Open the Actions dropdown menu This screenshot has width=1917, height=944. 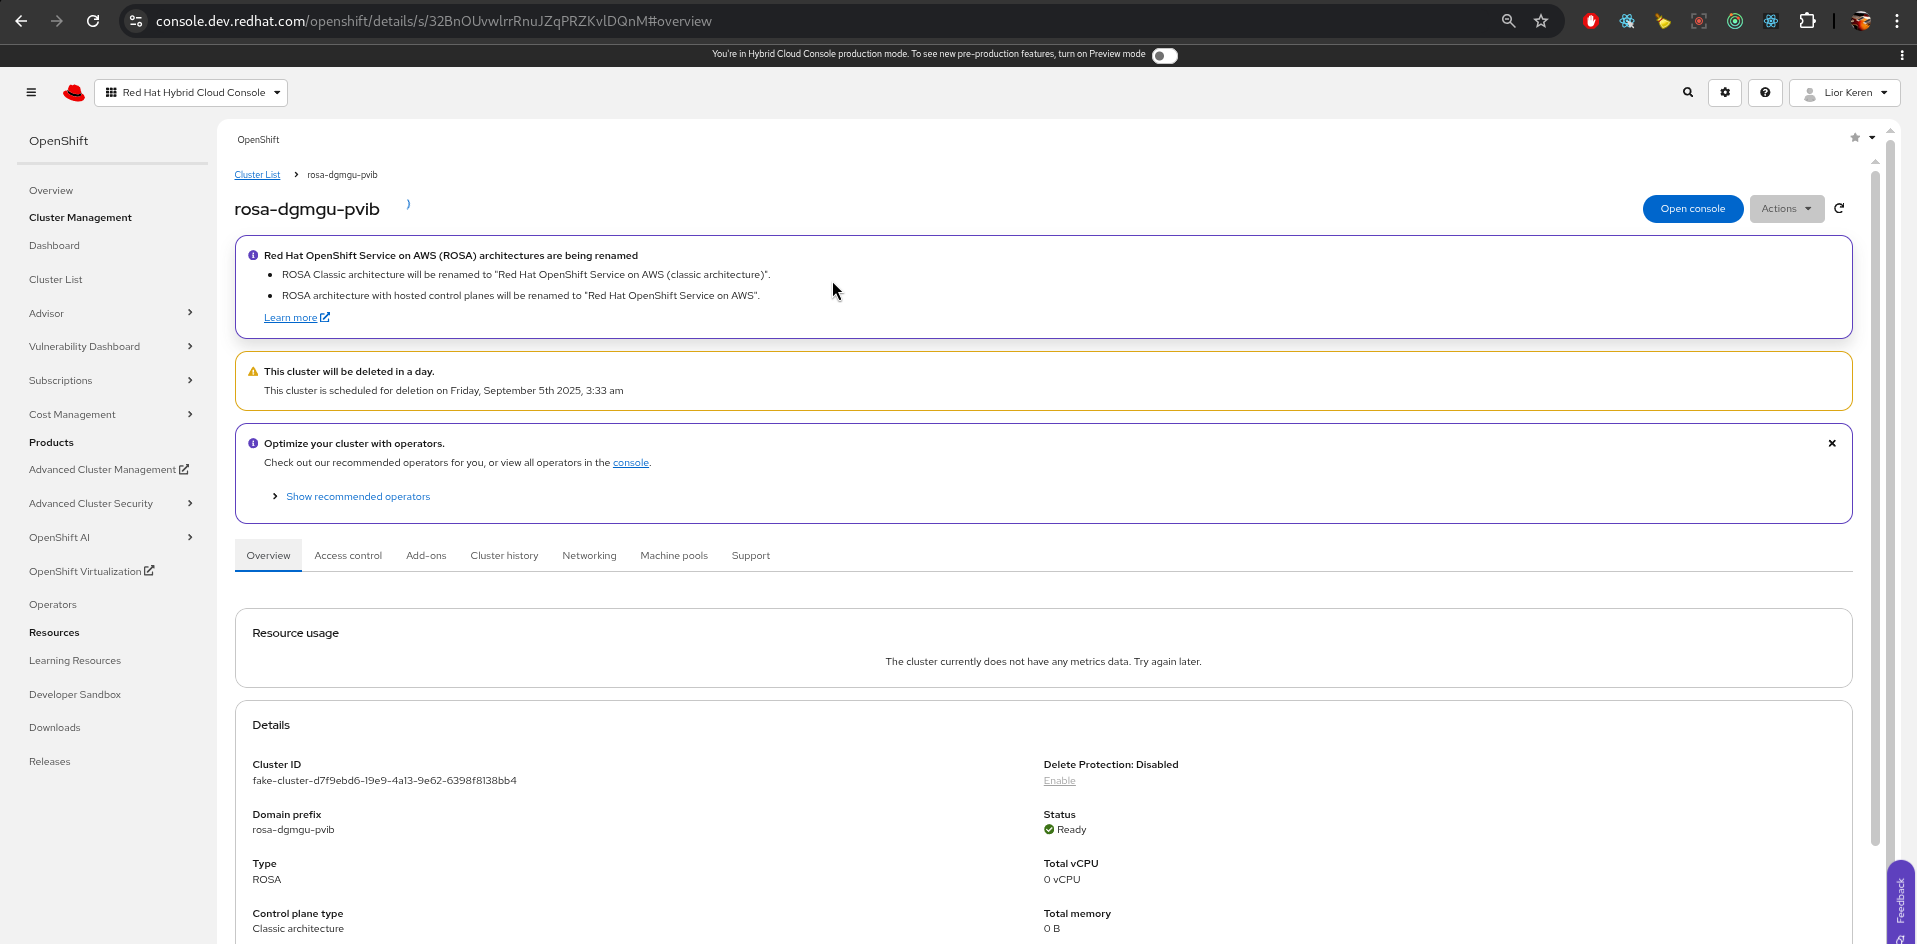[x=1786, y=209]
